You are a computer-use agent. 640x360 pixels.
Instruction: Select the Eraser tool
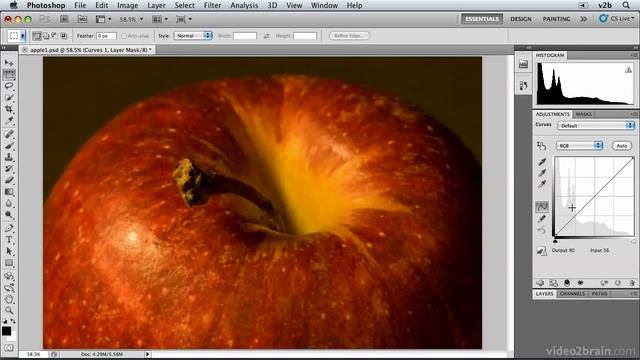[x=9, y=180]
